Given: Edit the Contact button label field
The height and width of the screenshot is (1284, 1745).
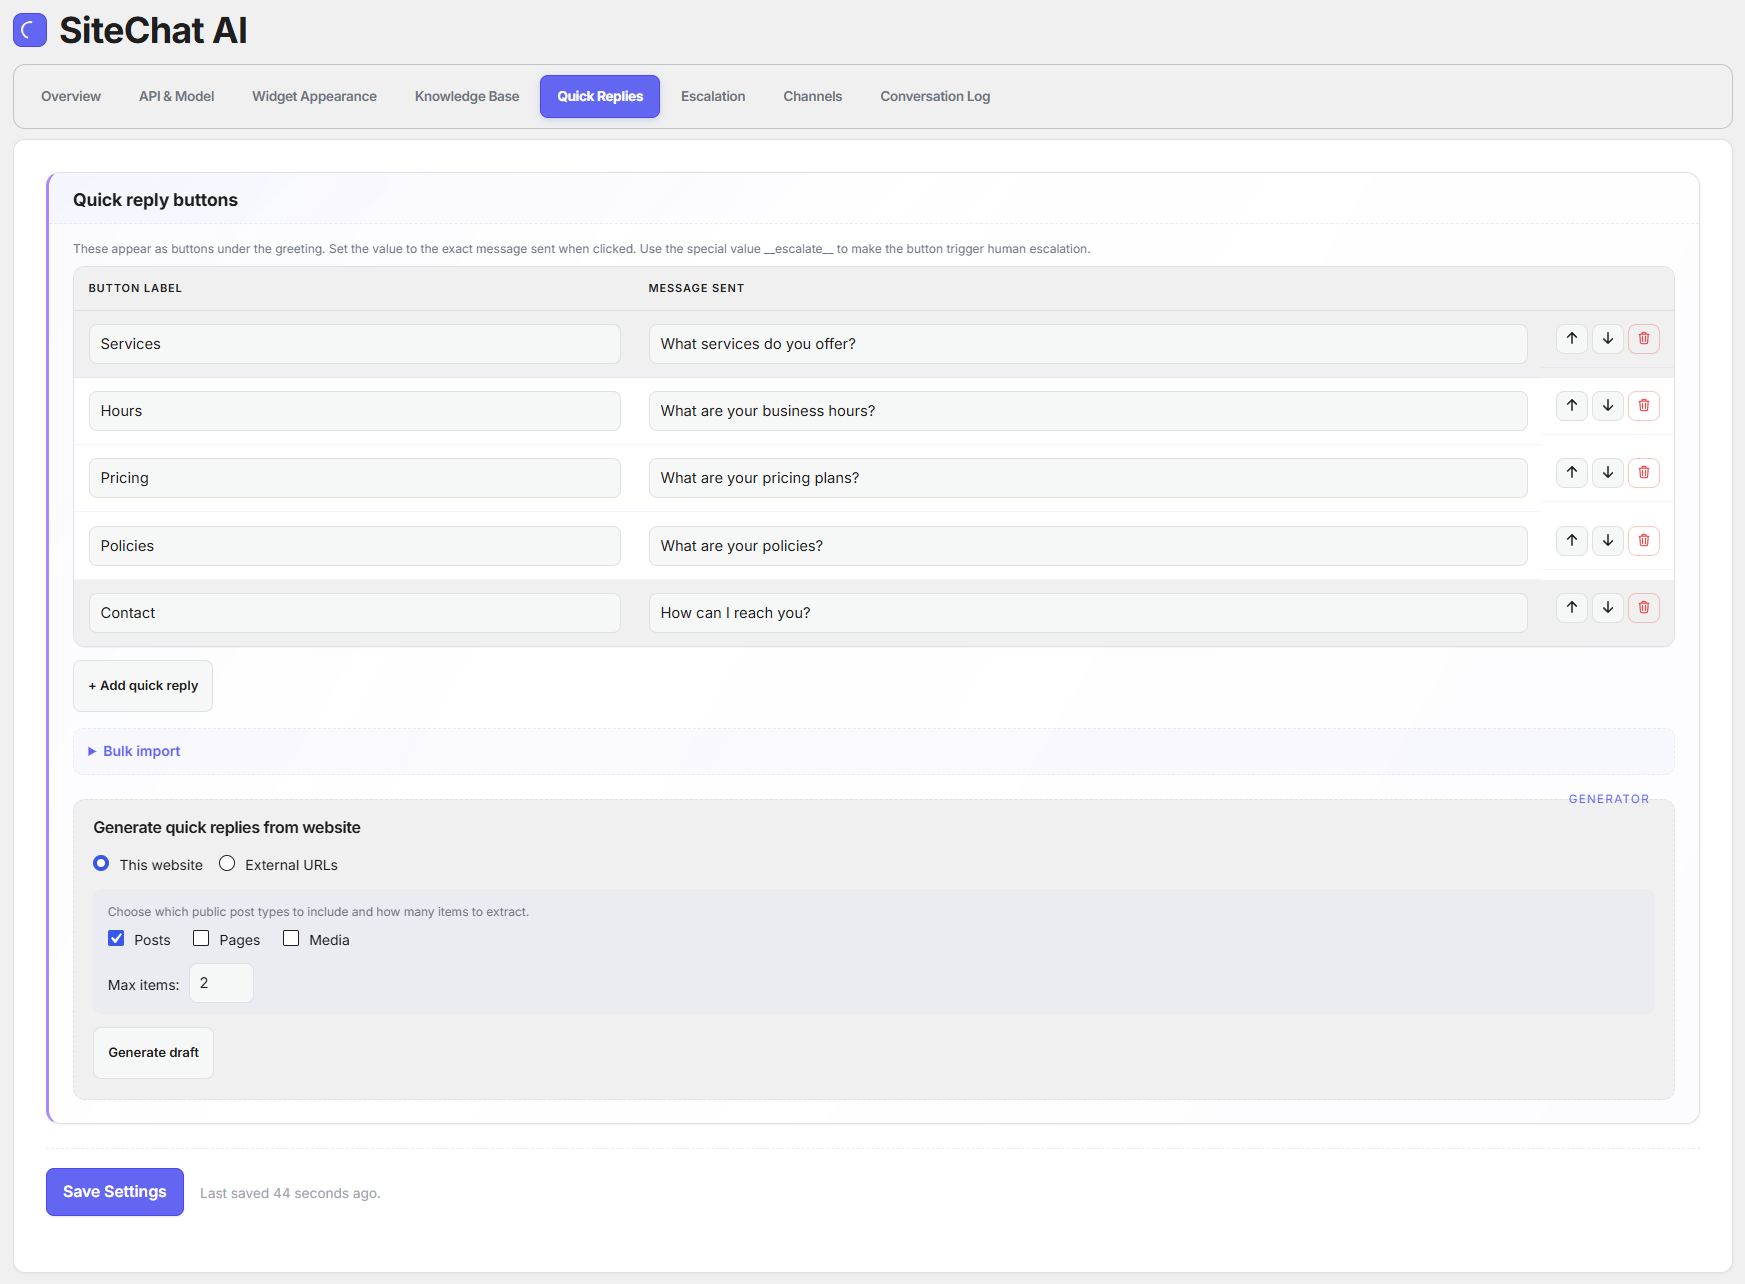Looking at the screenshot, I should [355, 613].
